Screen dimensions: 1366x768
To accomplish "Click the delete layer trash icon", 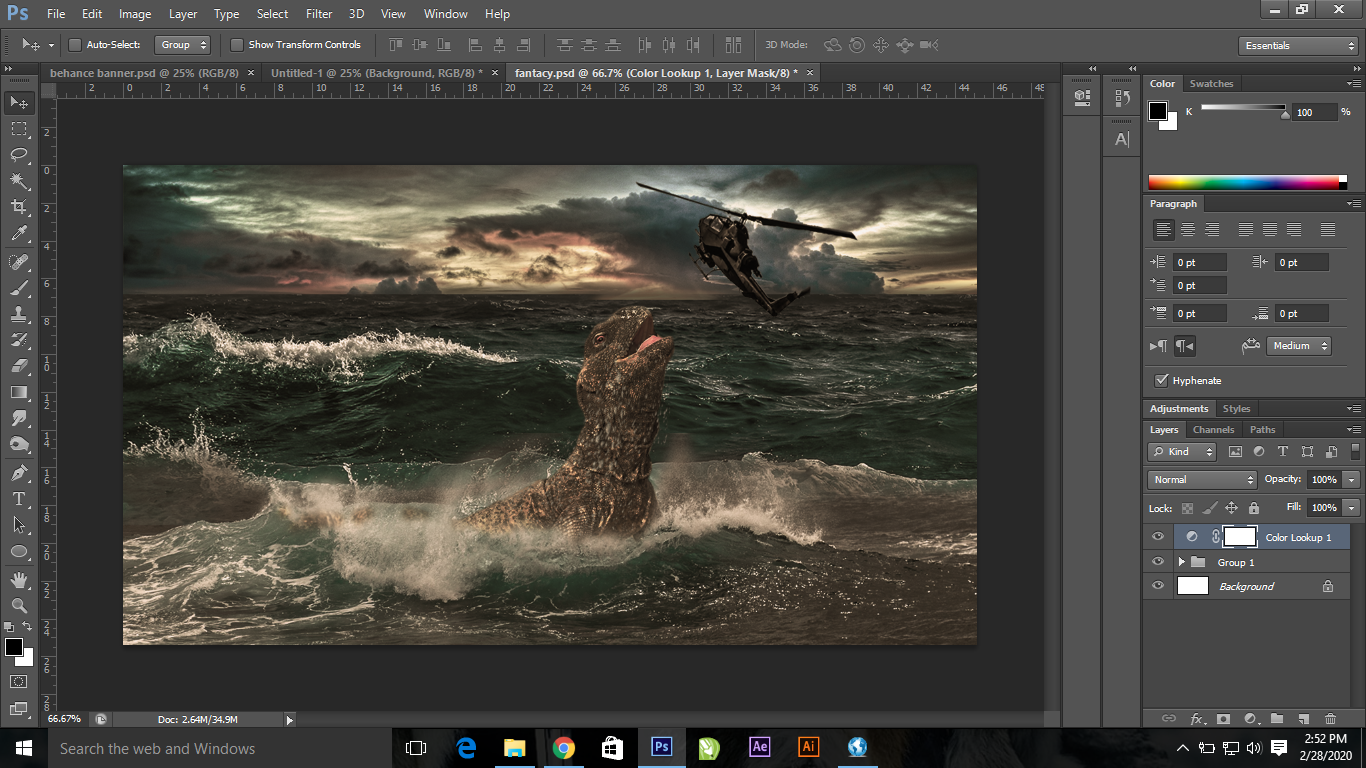I will click(x=1330, y=718).
